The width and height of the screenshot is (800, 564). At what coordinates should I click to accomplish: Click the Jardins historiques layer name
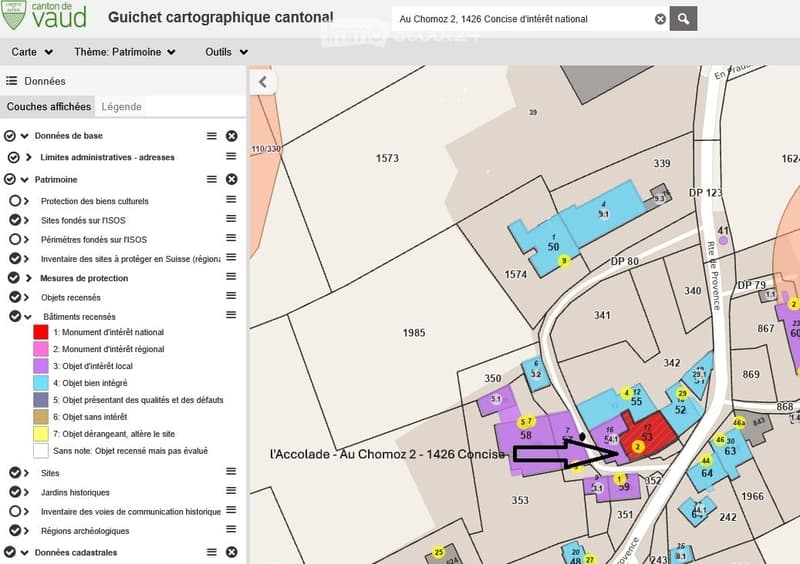click(75, 493)
